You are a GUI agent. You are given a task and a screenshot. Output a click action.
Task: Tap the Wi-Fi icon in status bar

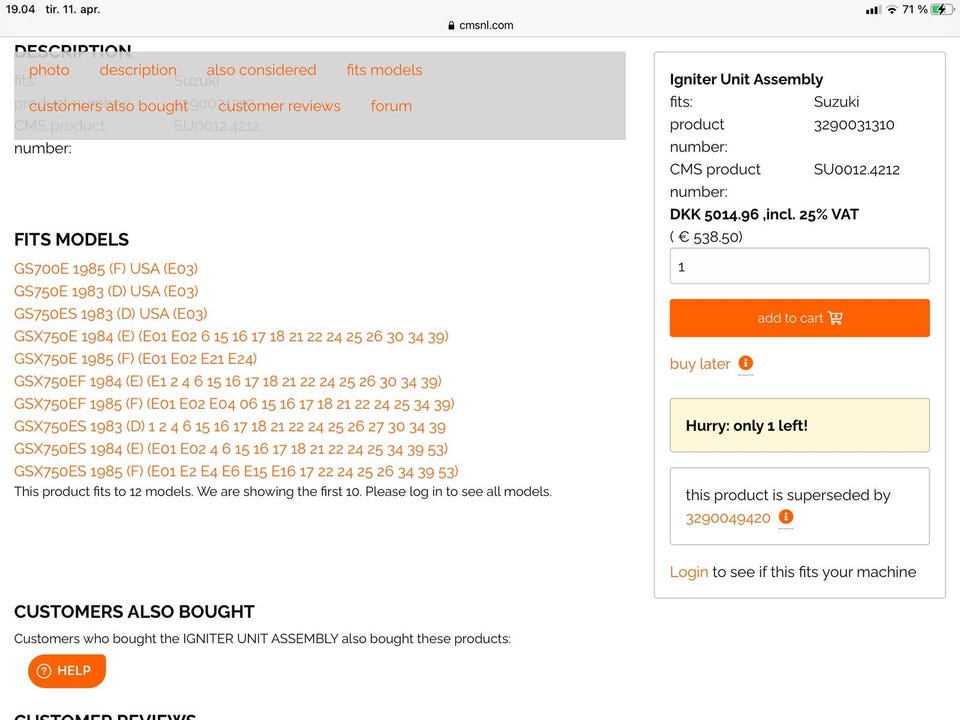[891, 9]
